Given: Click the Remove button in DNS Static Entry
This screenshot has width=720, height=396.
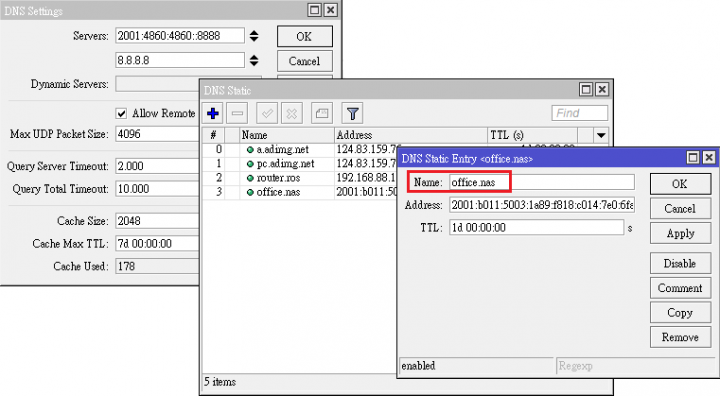Looking at the screenshot, I should coord(680,337).
